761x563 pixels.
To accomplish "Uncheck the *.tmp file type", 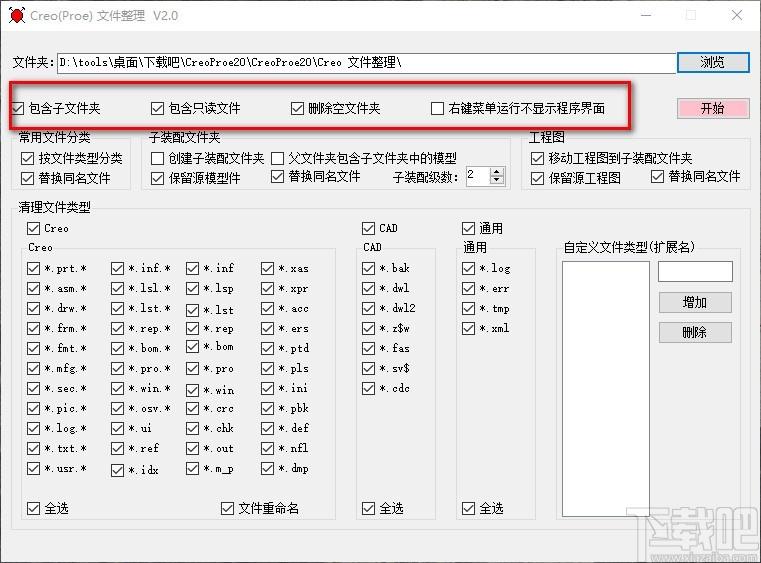I will coord(468,308).
